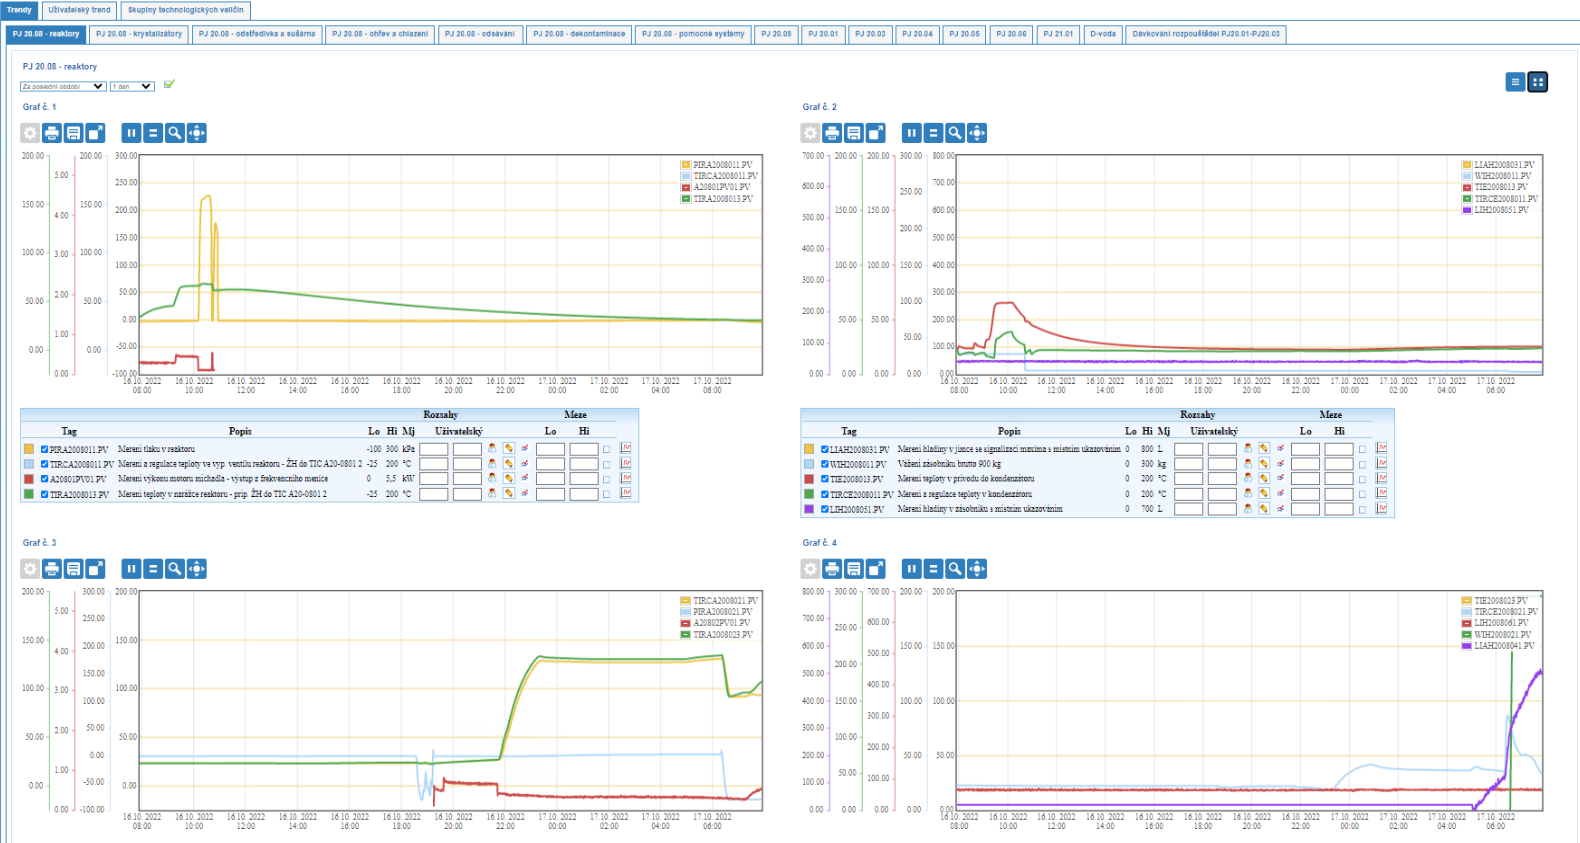Toggle the A20801PV01.PV tag checkbox

[45, 479]
